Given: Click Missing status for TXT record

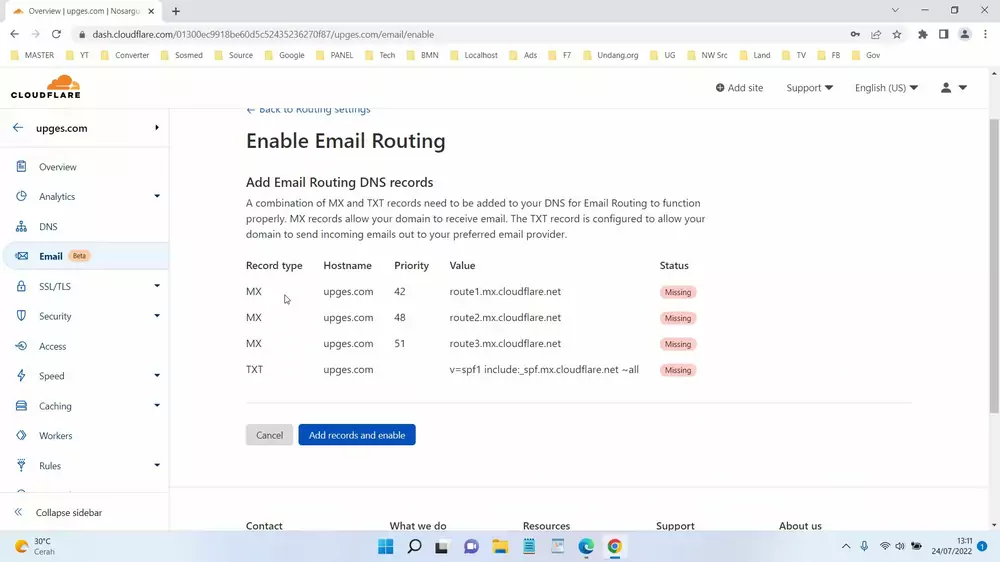Looking at the screenshot, I should (677, 370).
